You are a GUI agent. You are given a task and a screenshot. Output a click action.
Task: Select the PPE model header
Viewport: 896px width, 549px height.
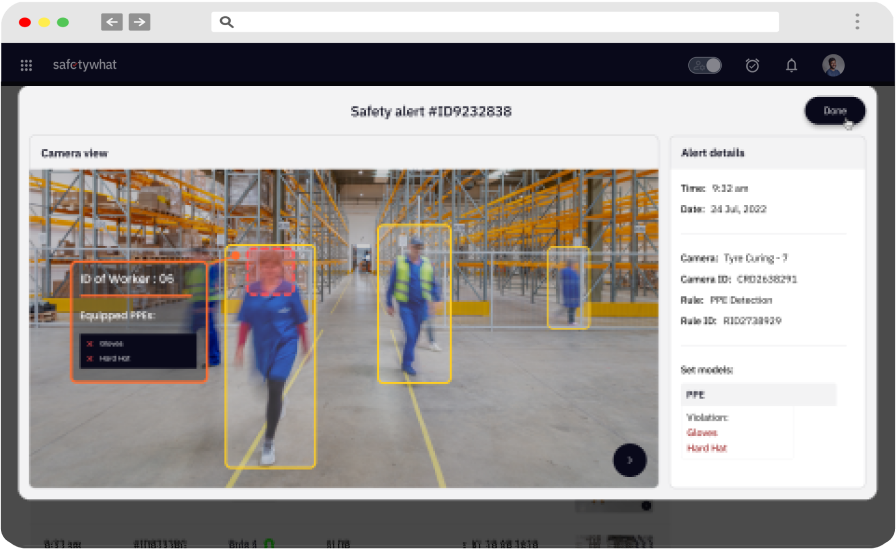point(758,394)
